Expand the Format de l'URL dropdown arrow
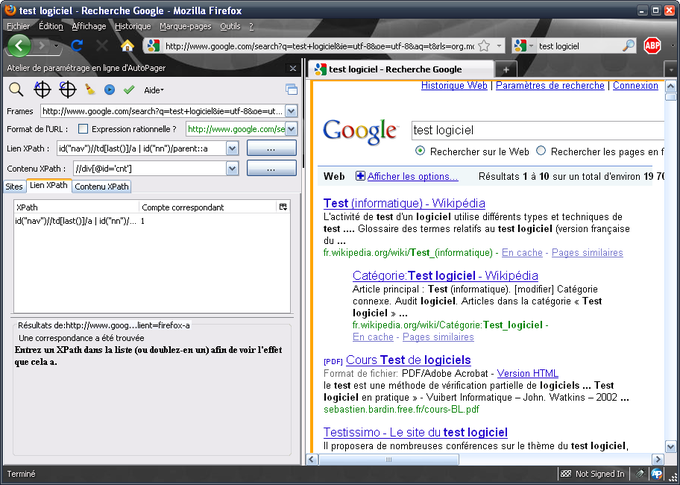The image size is (680, 485). coord(291,129)
